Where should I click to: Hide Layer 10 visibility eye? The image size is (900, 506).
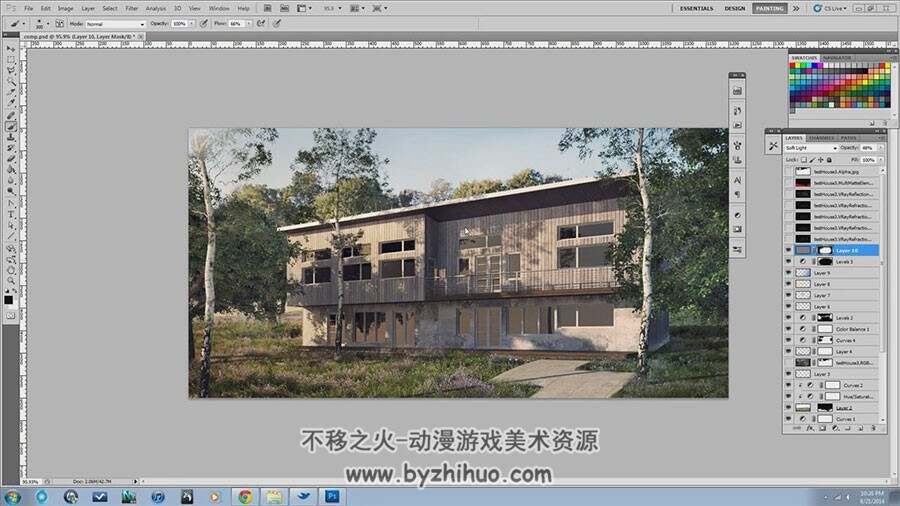pyautogui.click(x=788, y=250)
